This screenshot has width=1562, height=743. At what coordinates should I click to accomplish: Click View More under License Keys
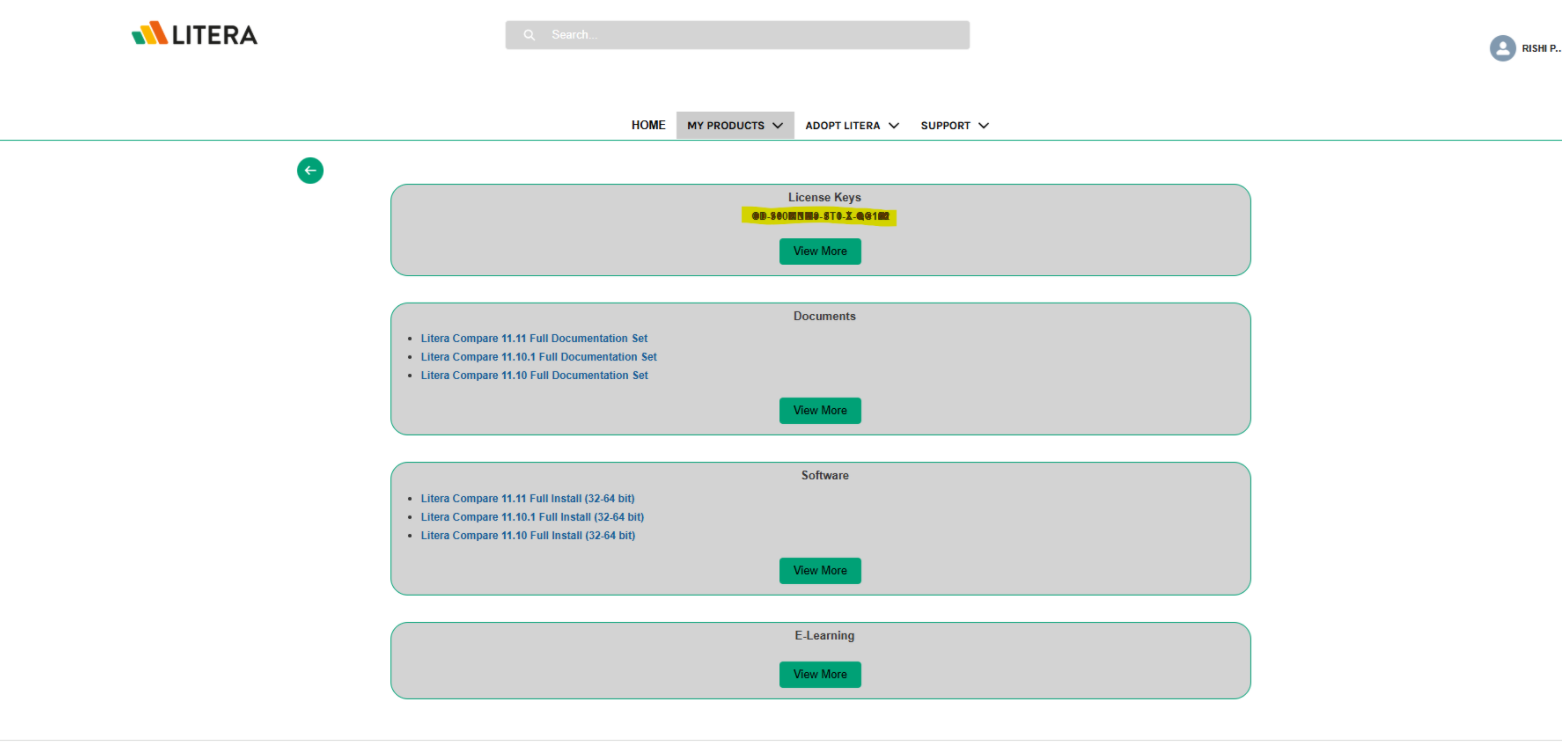[820, 251]
